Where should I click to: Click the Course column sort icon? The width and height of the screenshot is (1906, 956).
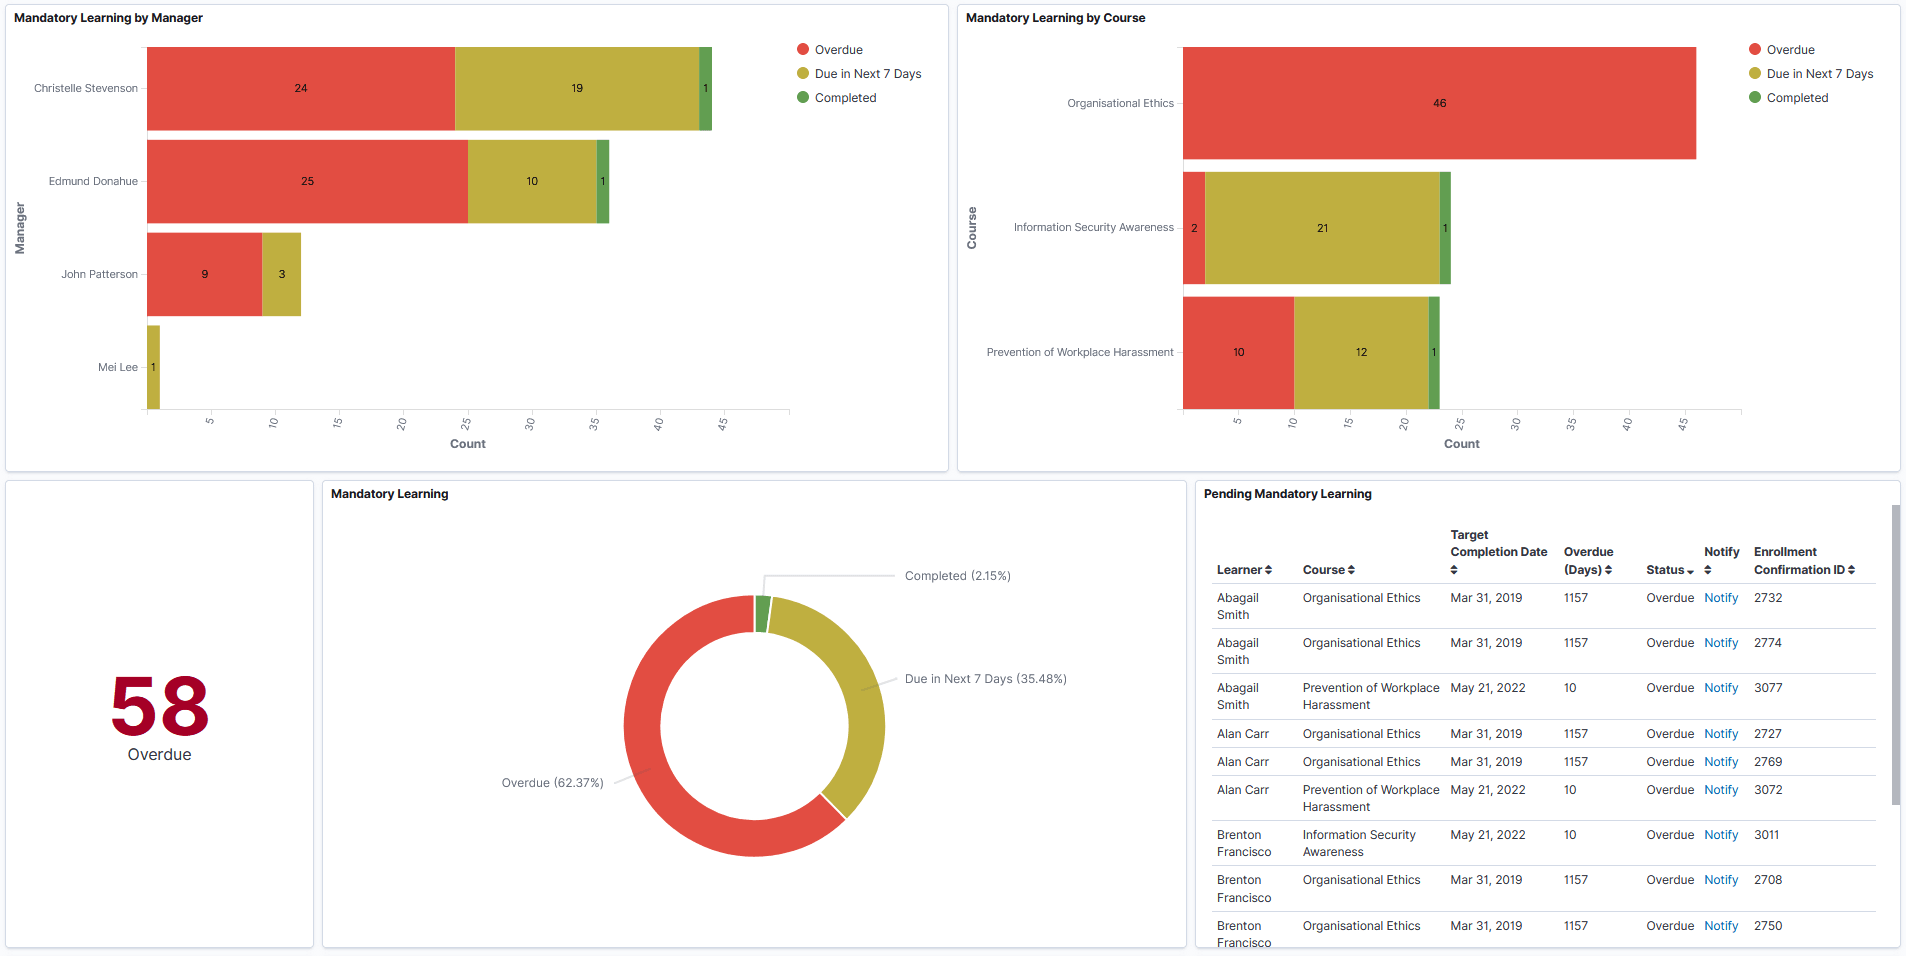1353,569
